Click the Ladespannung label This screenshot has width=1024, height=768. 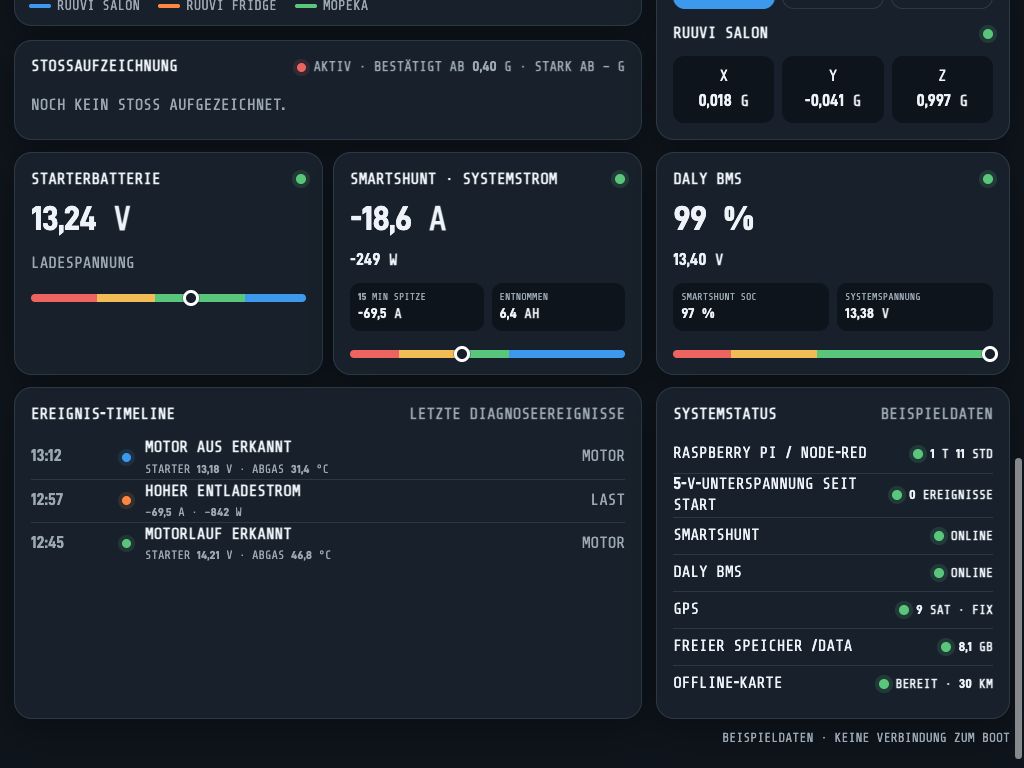click(83, 263)
